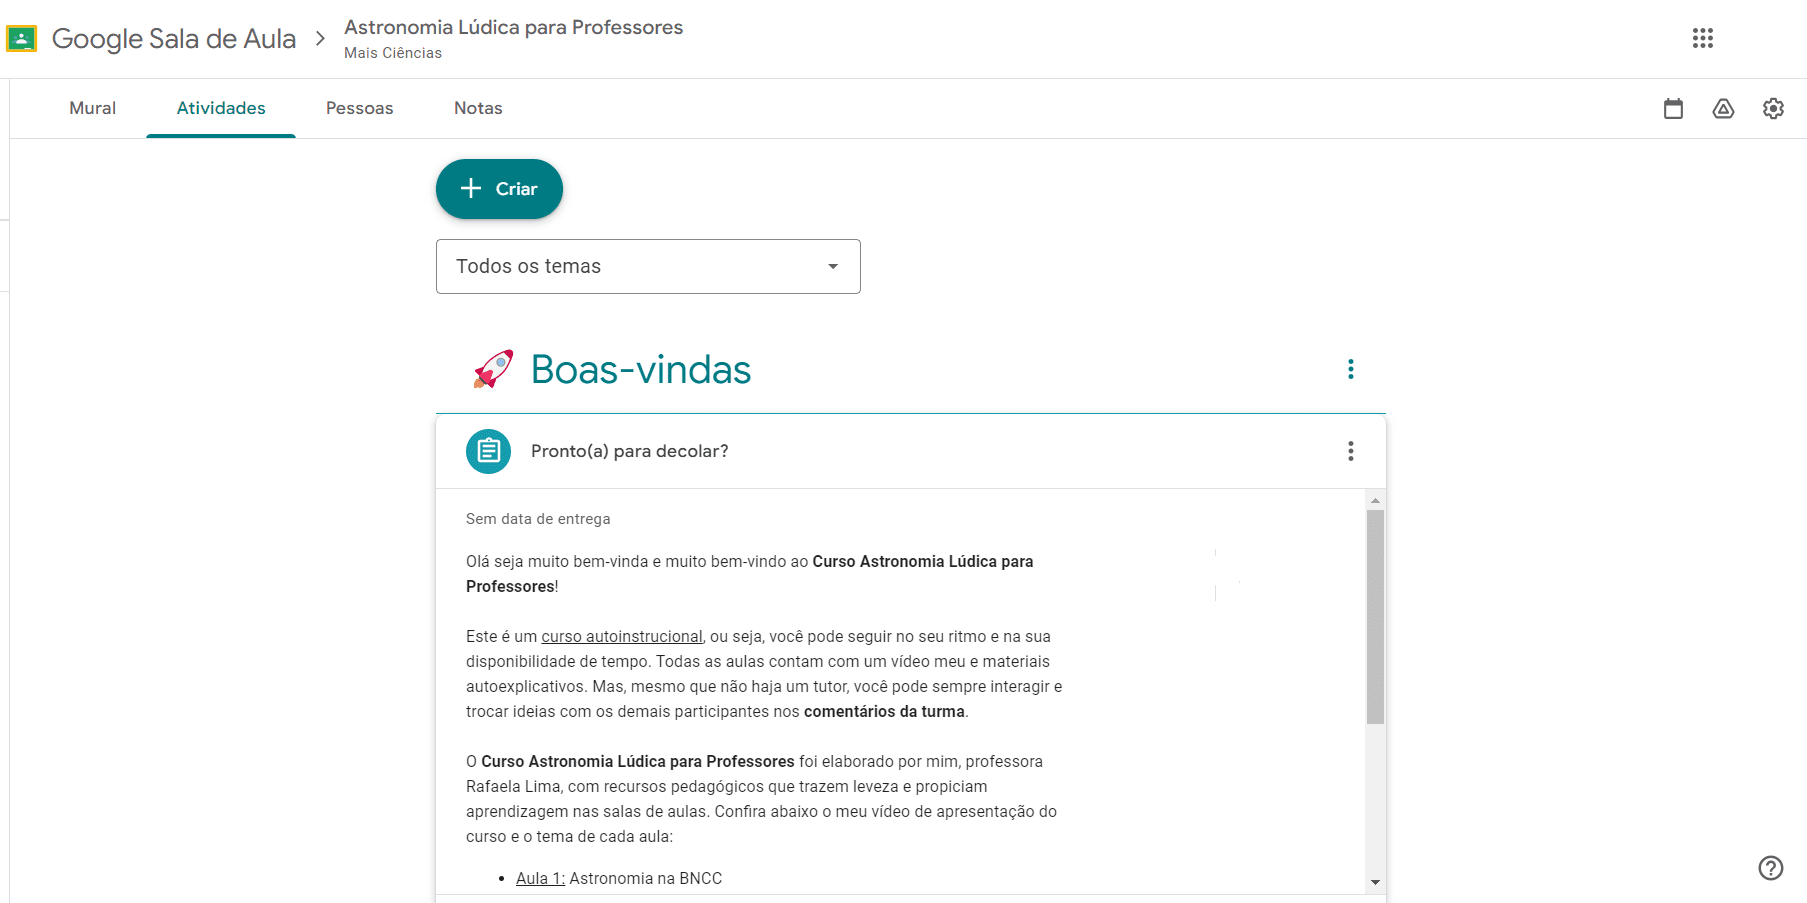Open the Google apps grid icon
1807x903 pixels.
point(1702,38)
